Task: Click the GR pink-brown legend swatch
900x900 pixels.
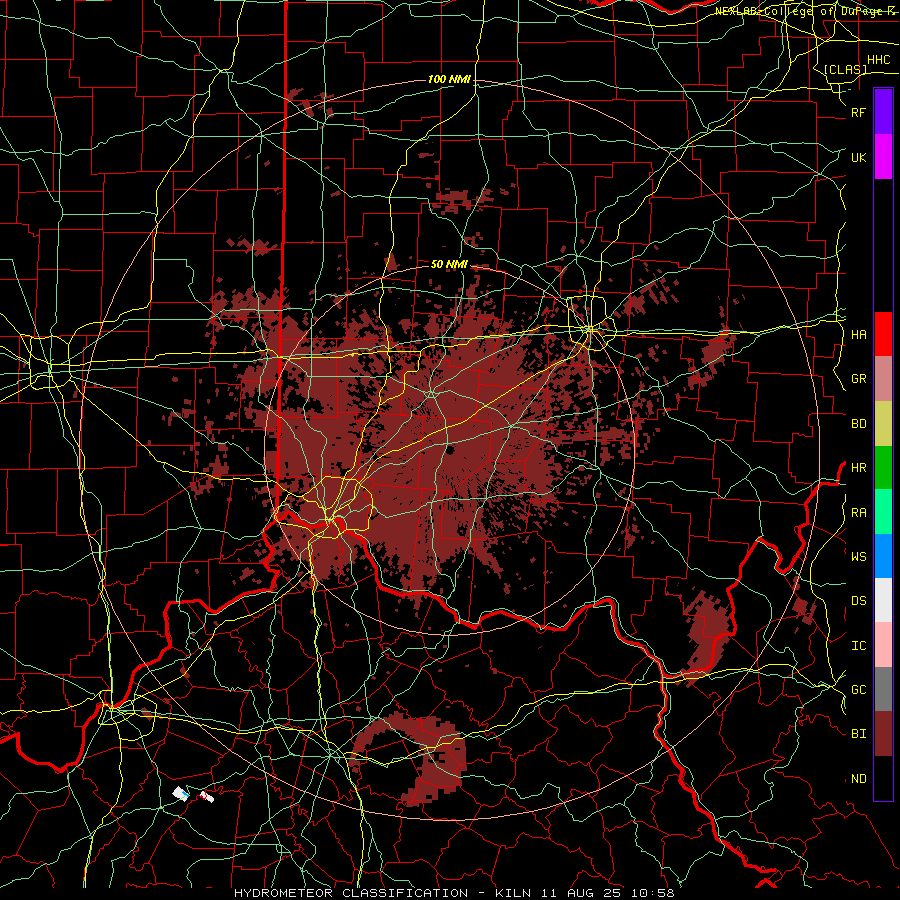Action: [883, 378]
